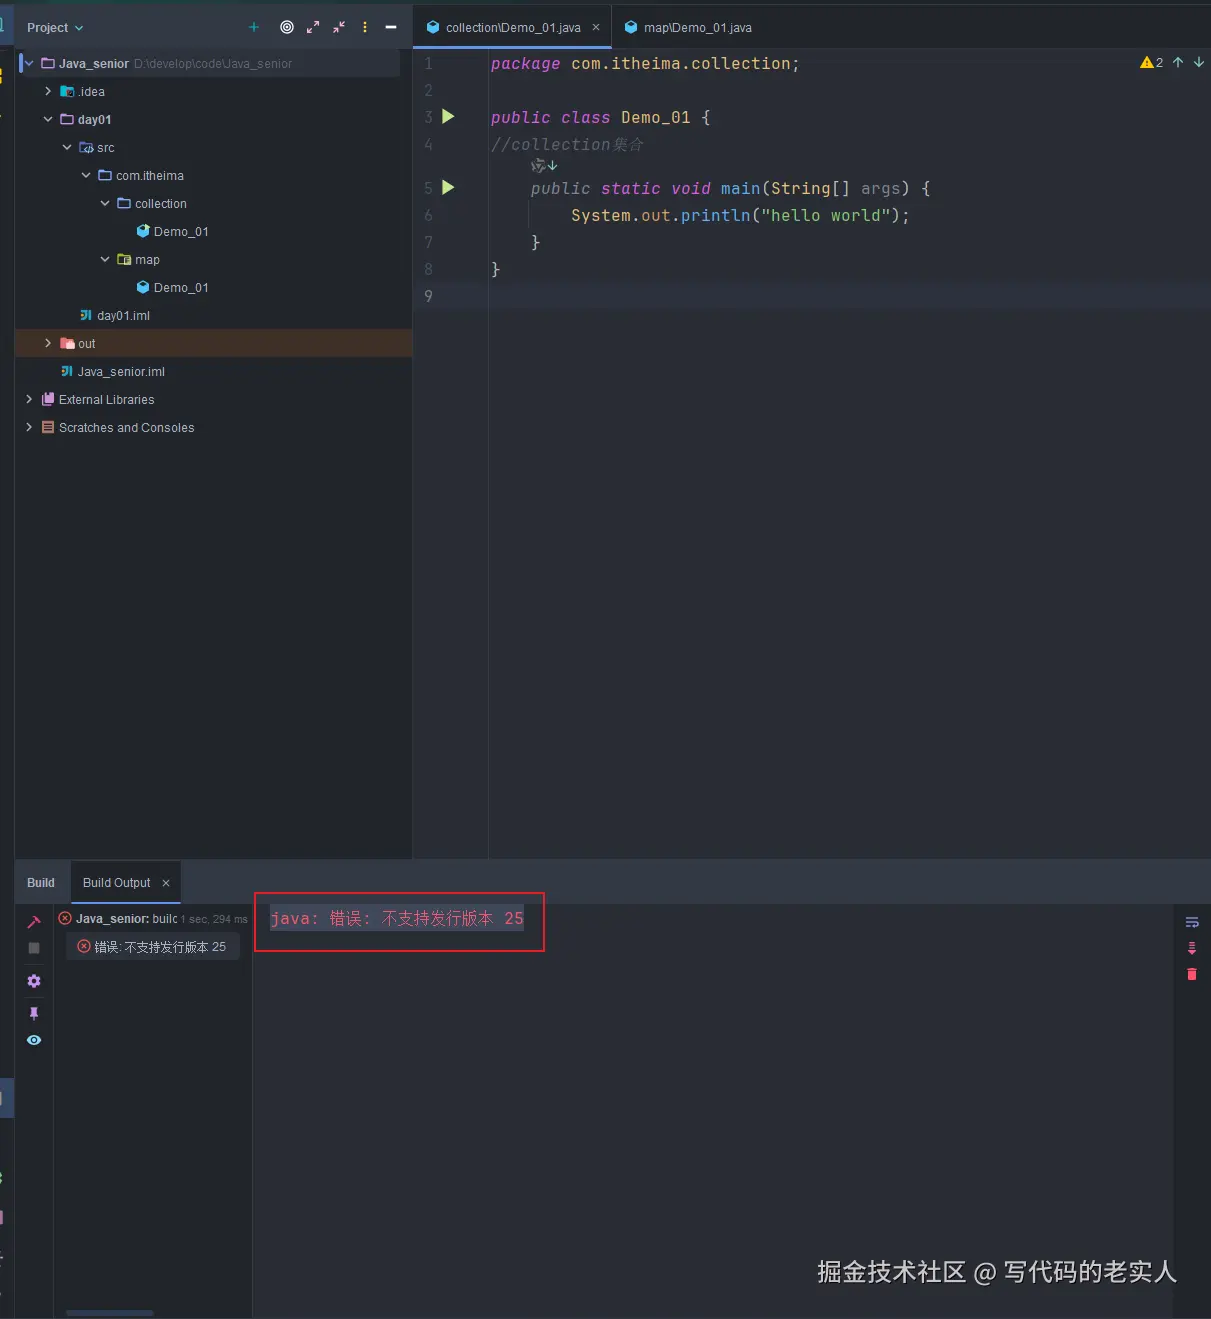Toggle the soft-wrap icon in build output

(x=1192, y=922)
